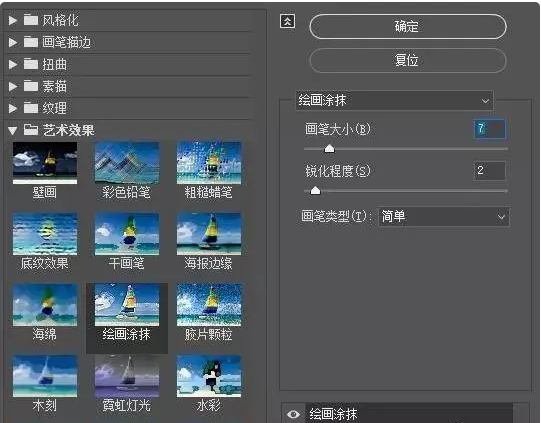
Task: Click the 确定 button
Action: pyautogui.click(x=408, y=27)
